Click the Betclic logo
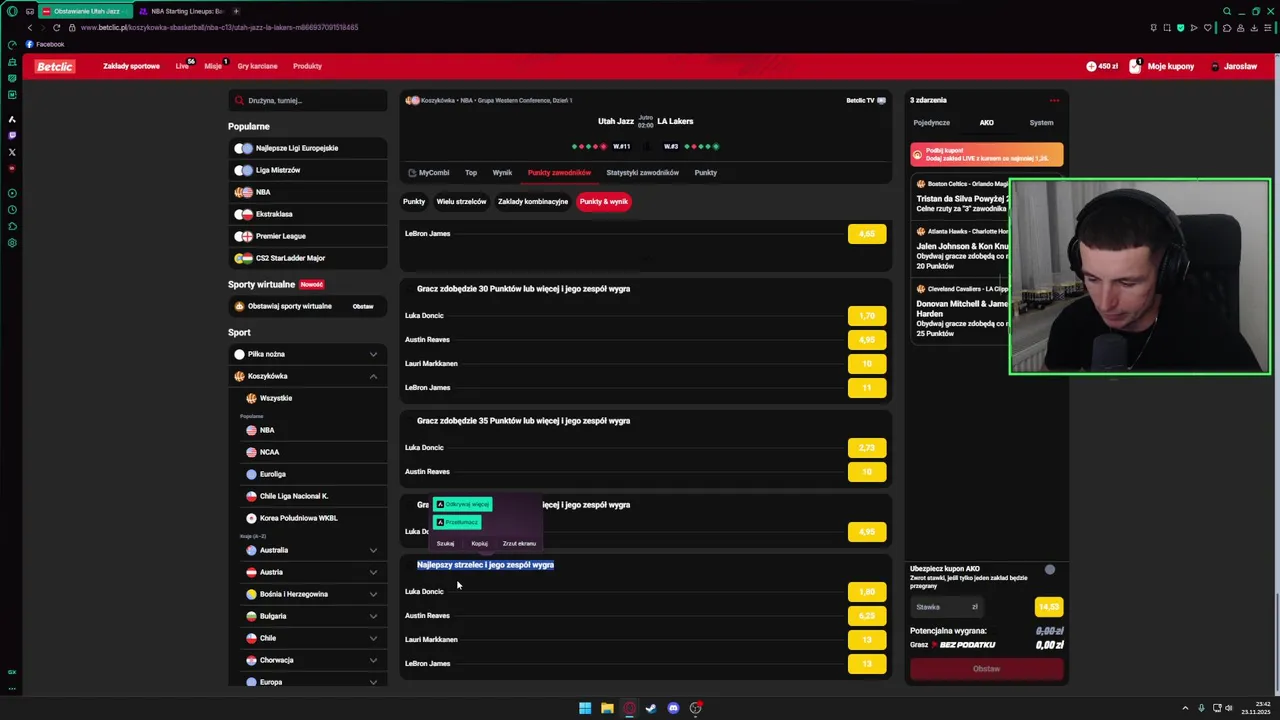The image size is (1280, 720). pos(55,66)
